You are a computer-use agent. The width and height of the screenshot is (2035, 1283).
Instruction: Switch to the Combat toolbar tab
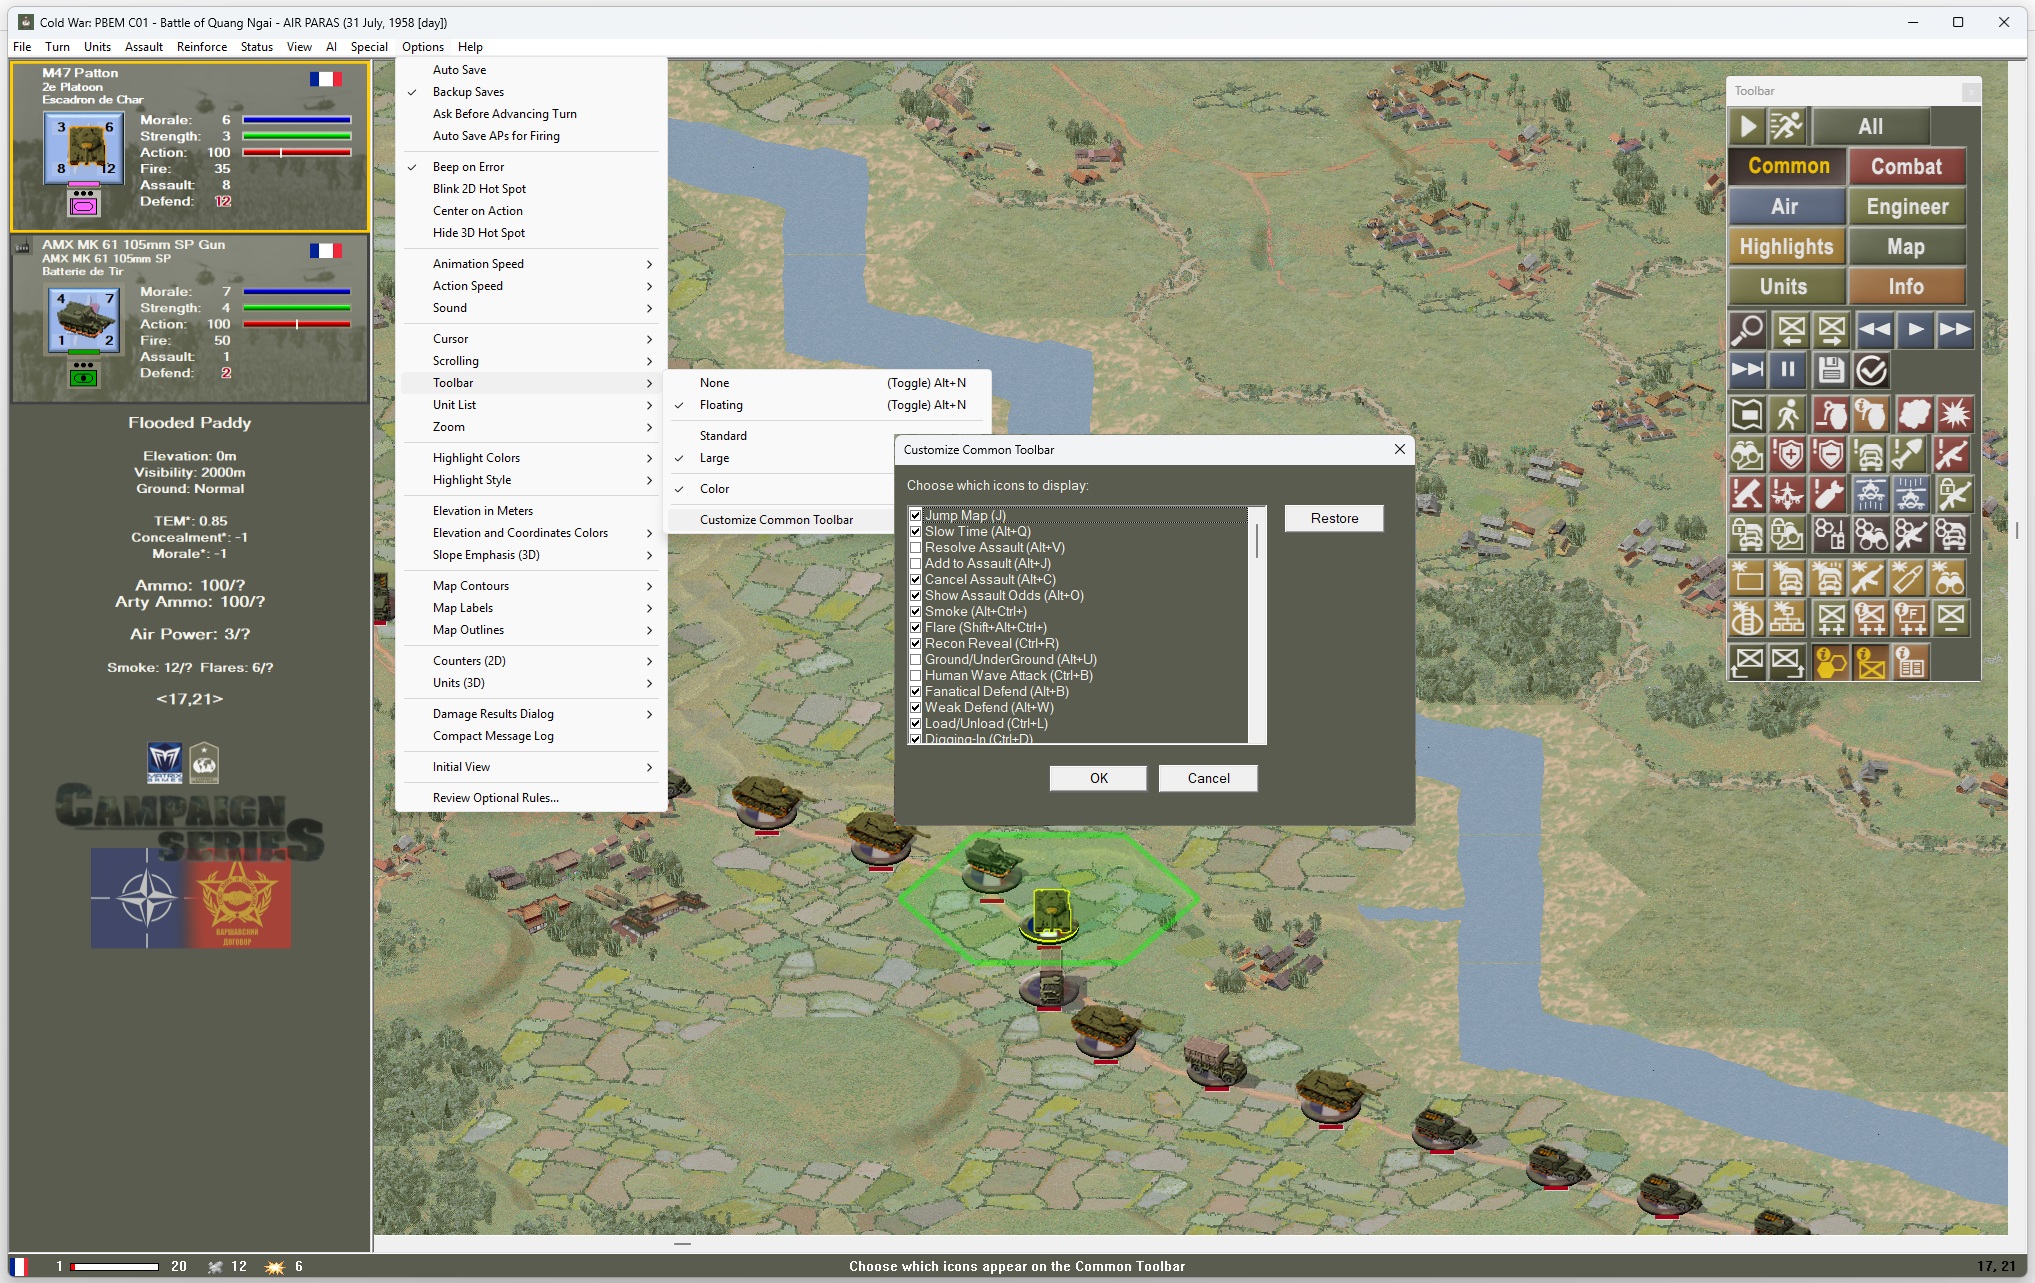[x=1906, y=167]
